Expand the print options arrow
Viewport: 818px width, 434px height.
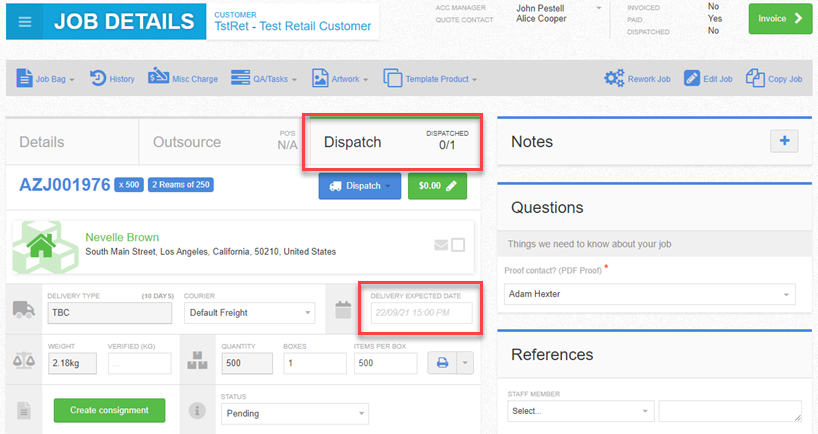465,363
